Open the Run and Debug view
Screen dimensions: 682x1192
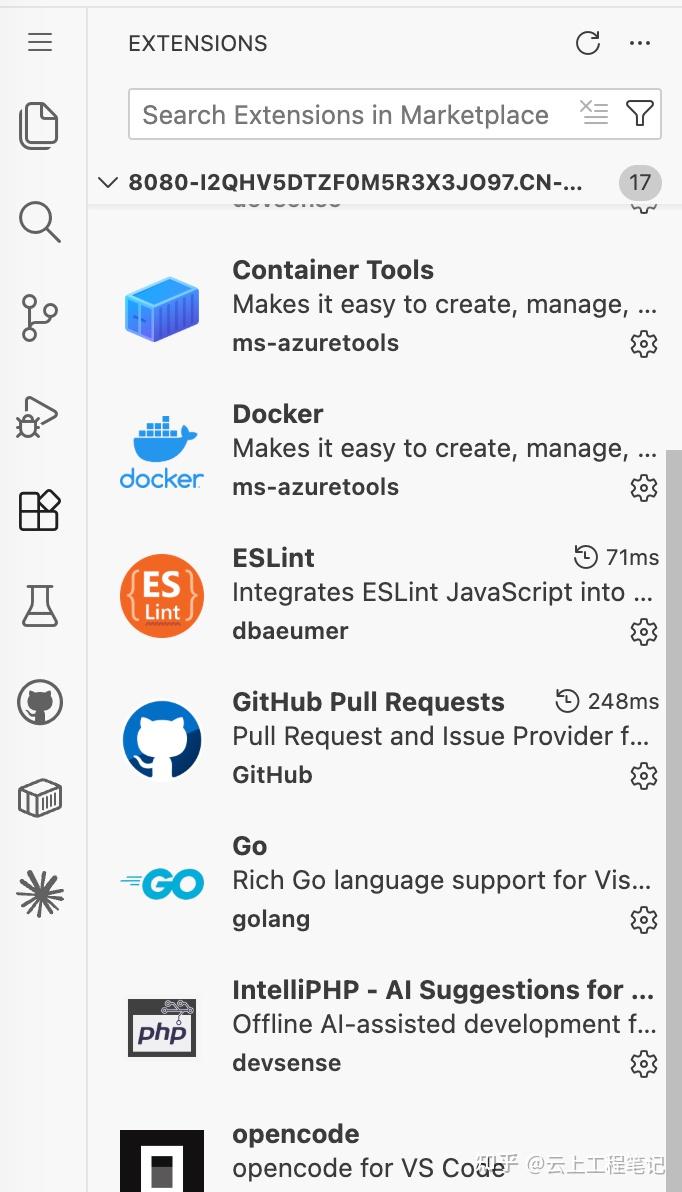click(x=37, y=416)
